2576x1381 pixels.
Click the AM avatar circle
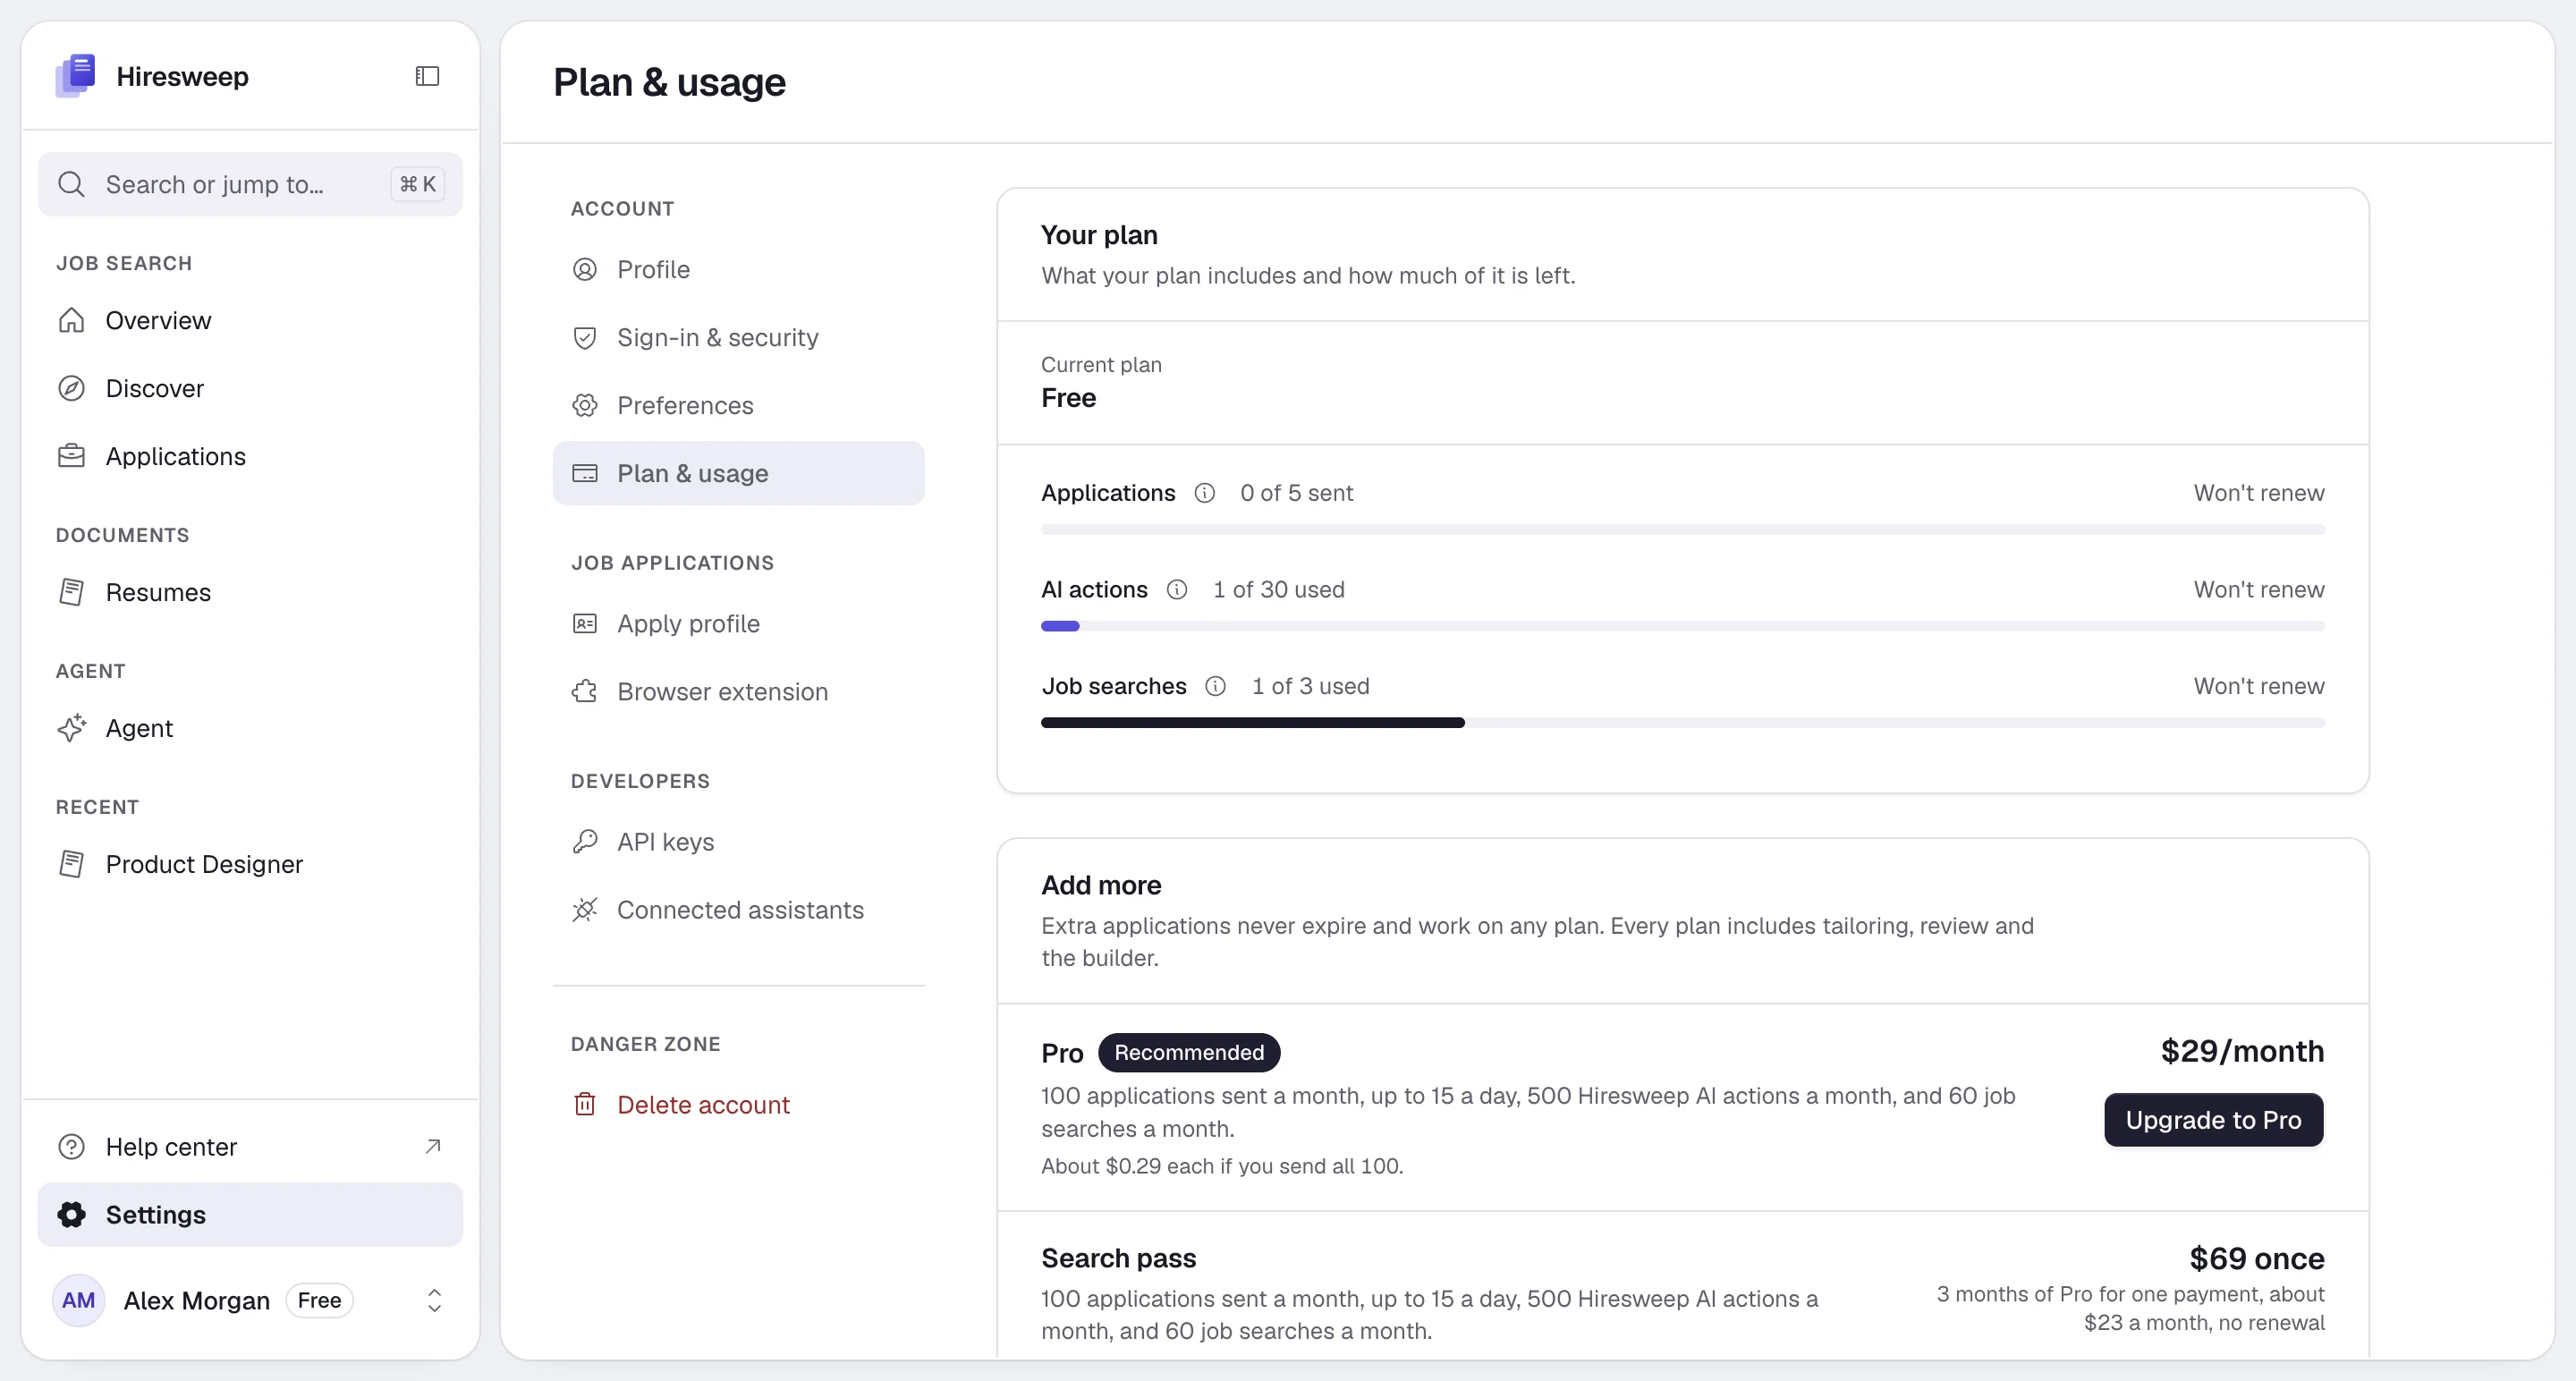click(x=78, y=1300)
